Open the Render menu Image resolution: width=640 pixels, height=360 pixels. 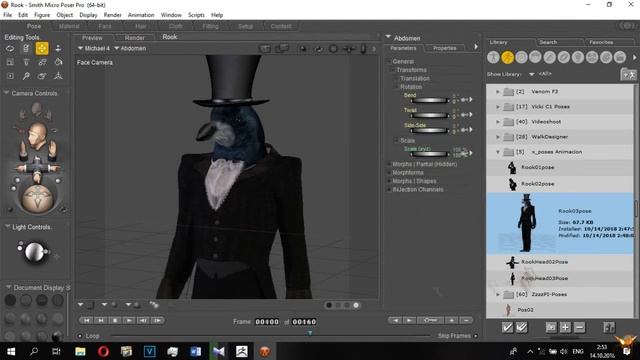click(112, 15)
